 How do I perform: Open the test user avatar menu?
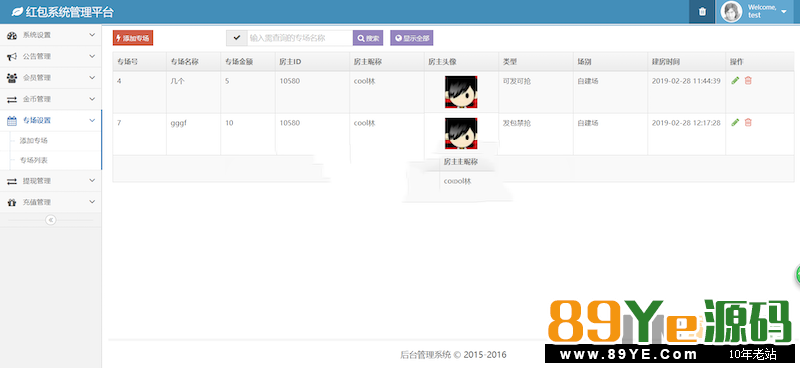(x=731, y=12)
